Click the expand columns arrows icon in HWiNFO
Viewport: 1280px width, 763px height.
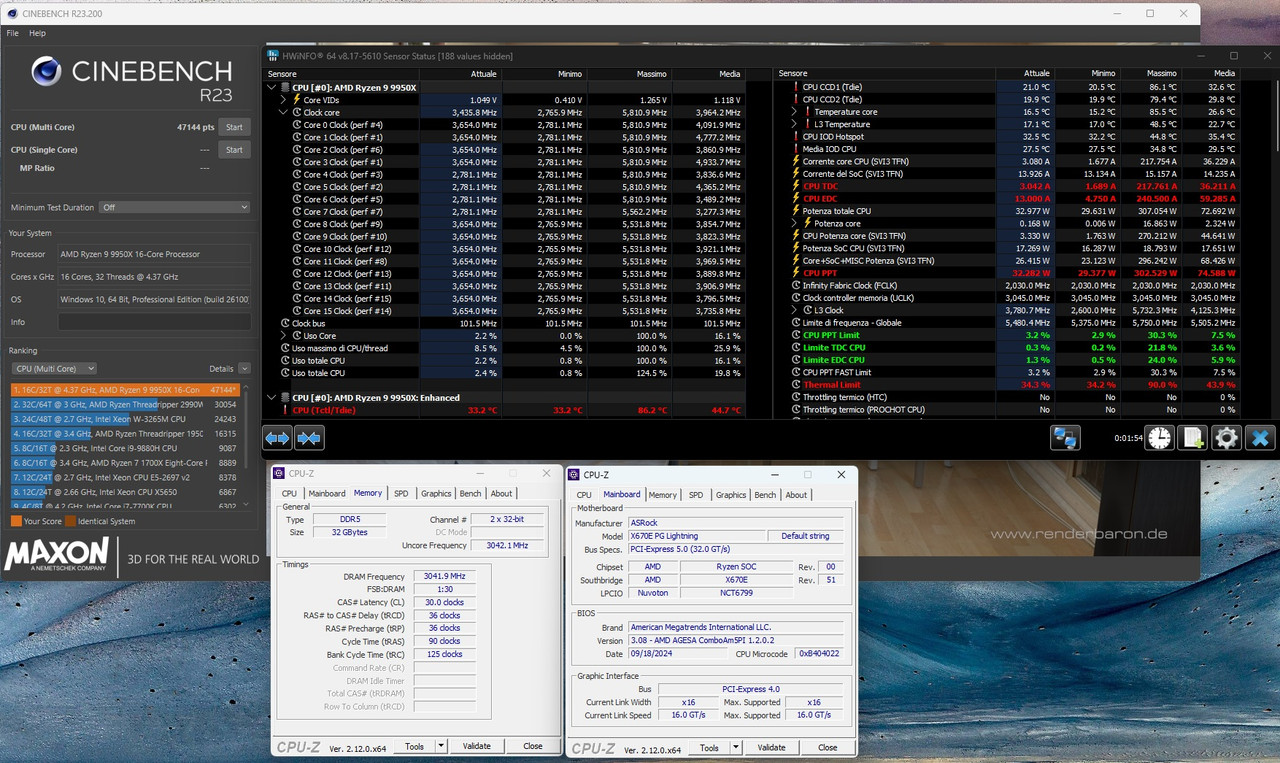tap(277, 438)
